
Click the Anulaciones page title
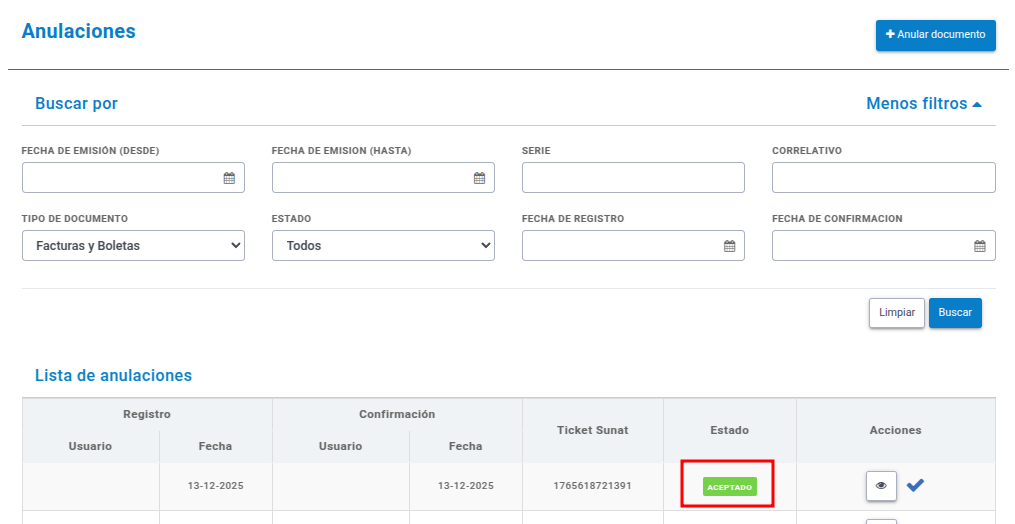coord(79,31)
